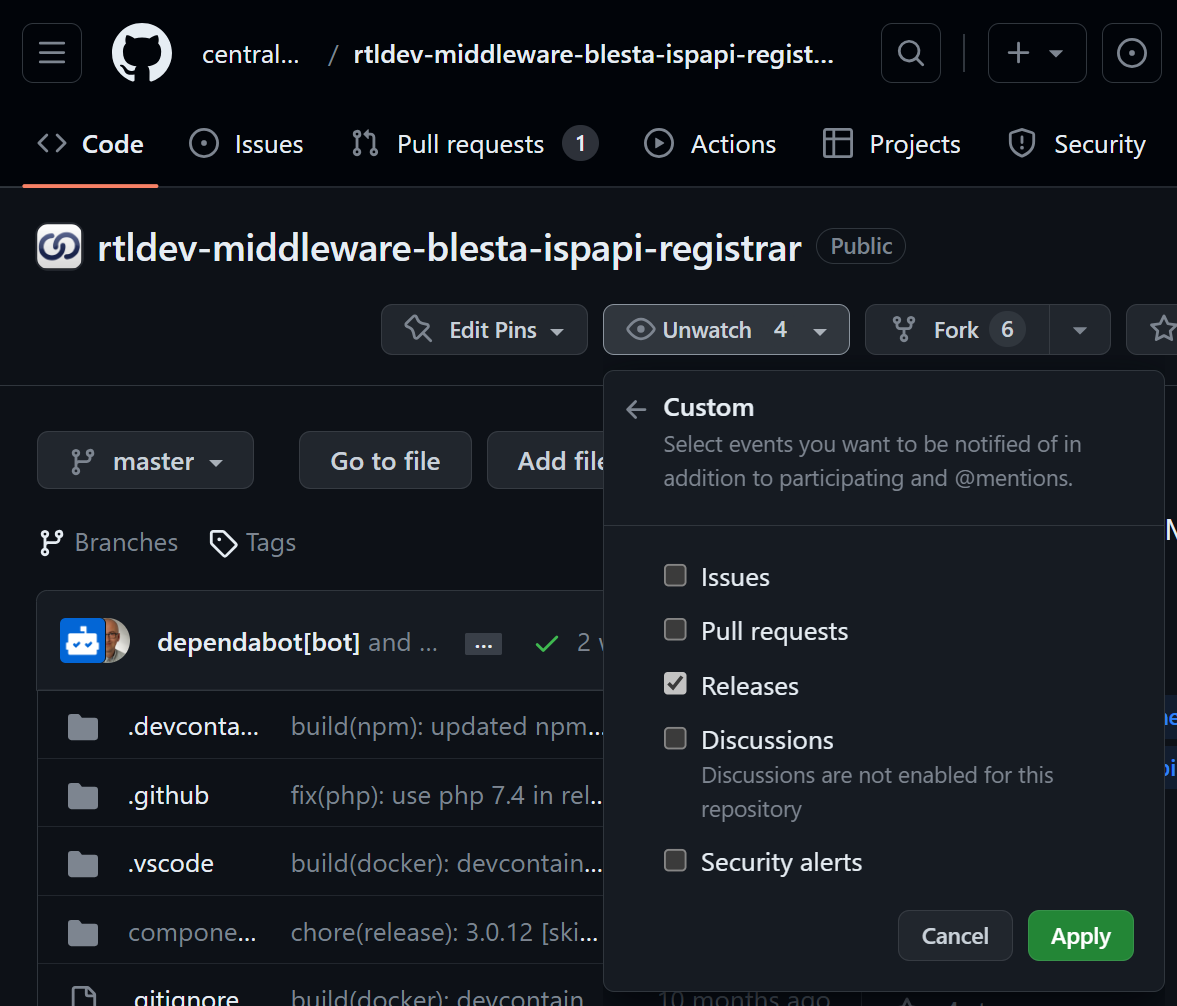The image size is (1177, 1006).
Task: Go to GitHub homepage via Octocat logo
Action: click(x=142, y=53)
